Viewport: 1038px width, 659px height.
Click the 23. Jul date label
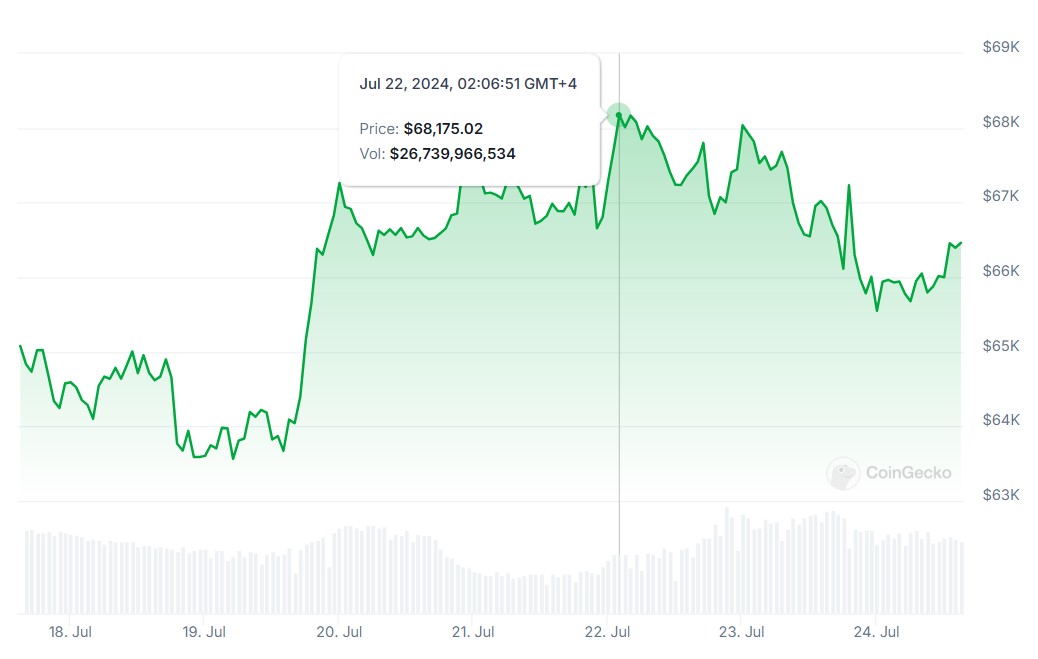(x=741, y=632)
